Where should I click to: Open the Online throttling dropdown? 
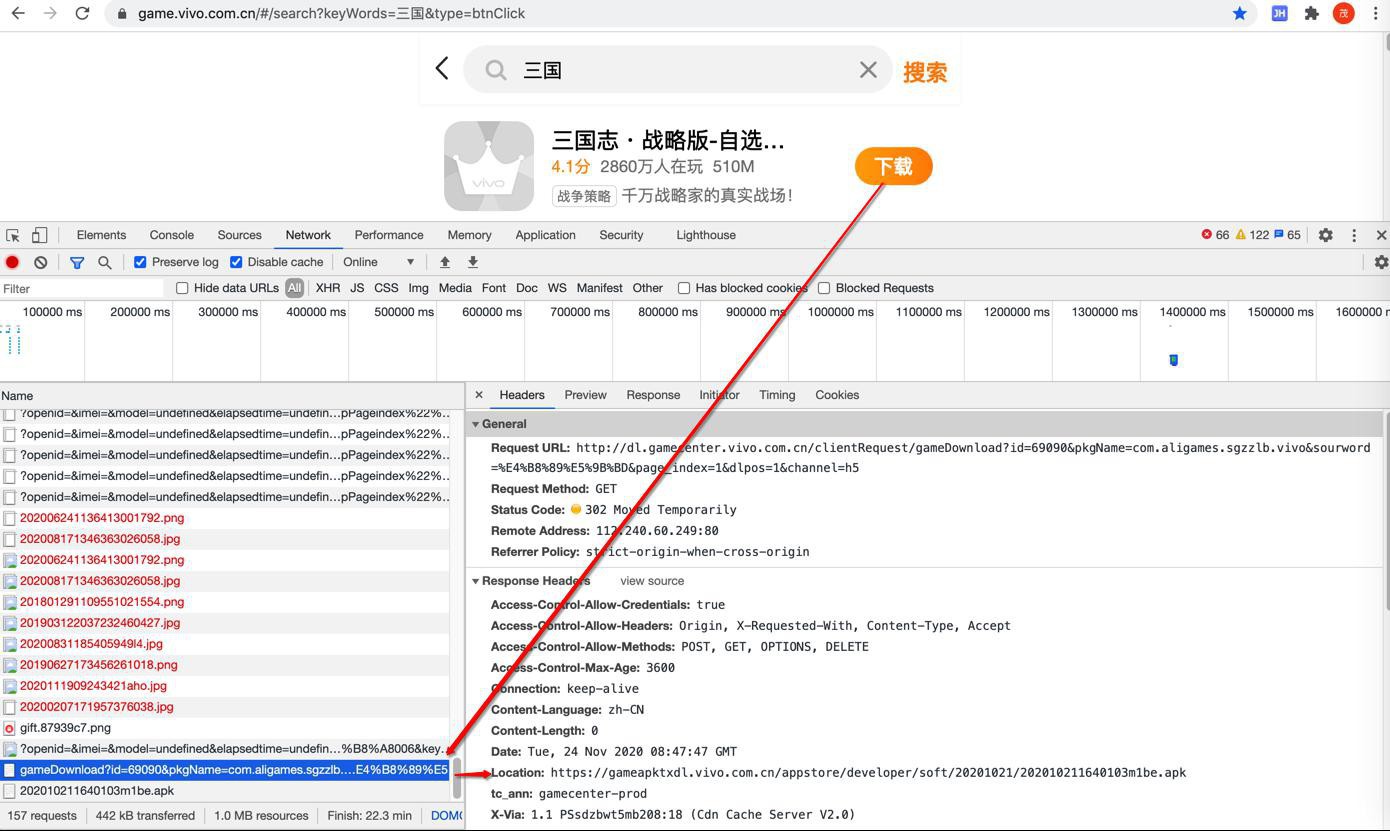pos(379,262)
